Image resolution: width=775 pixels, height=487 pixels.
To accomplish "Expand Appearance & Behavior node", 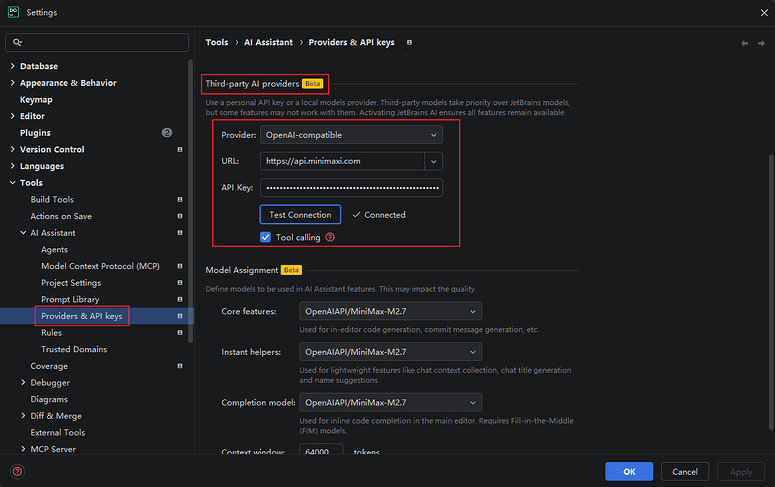I will pyautogui.click(x=12, y=83).
